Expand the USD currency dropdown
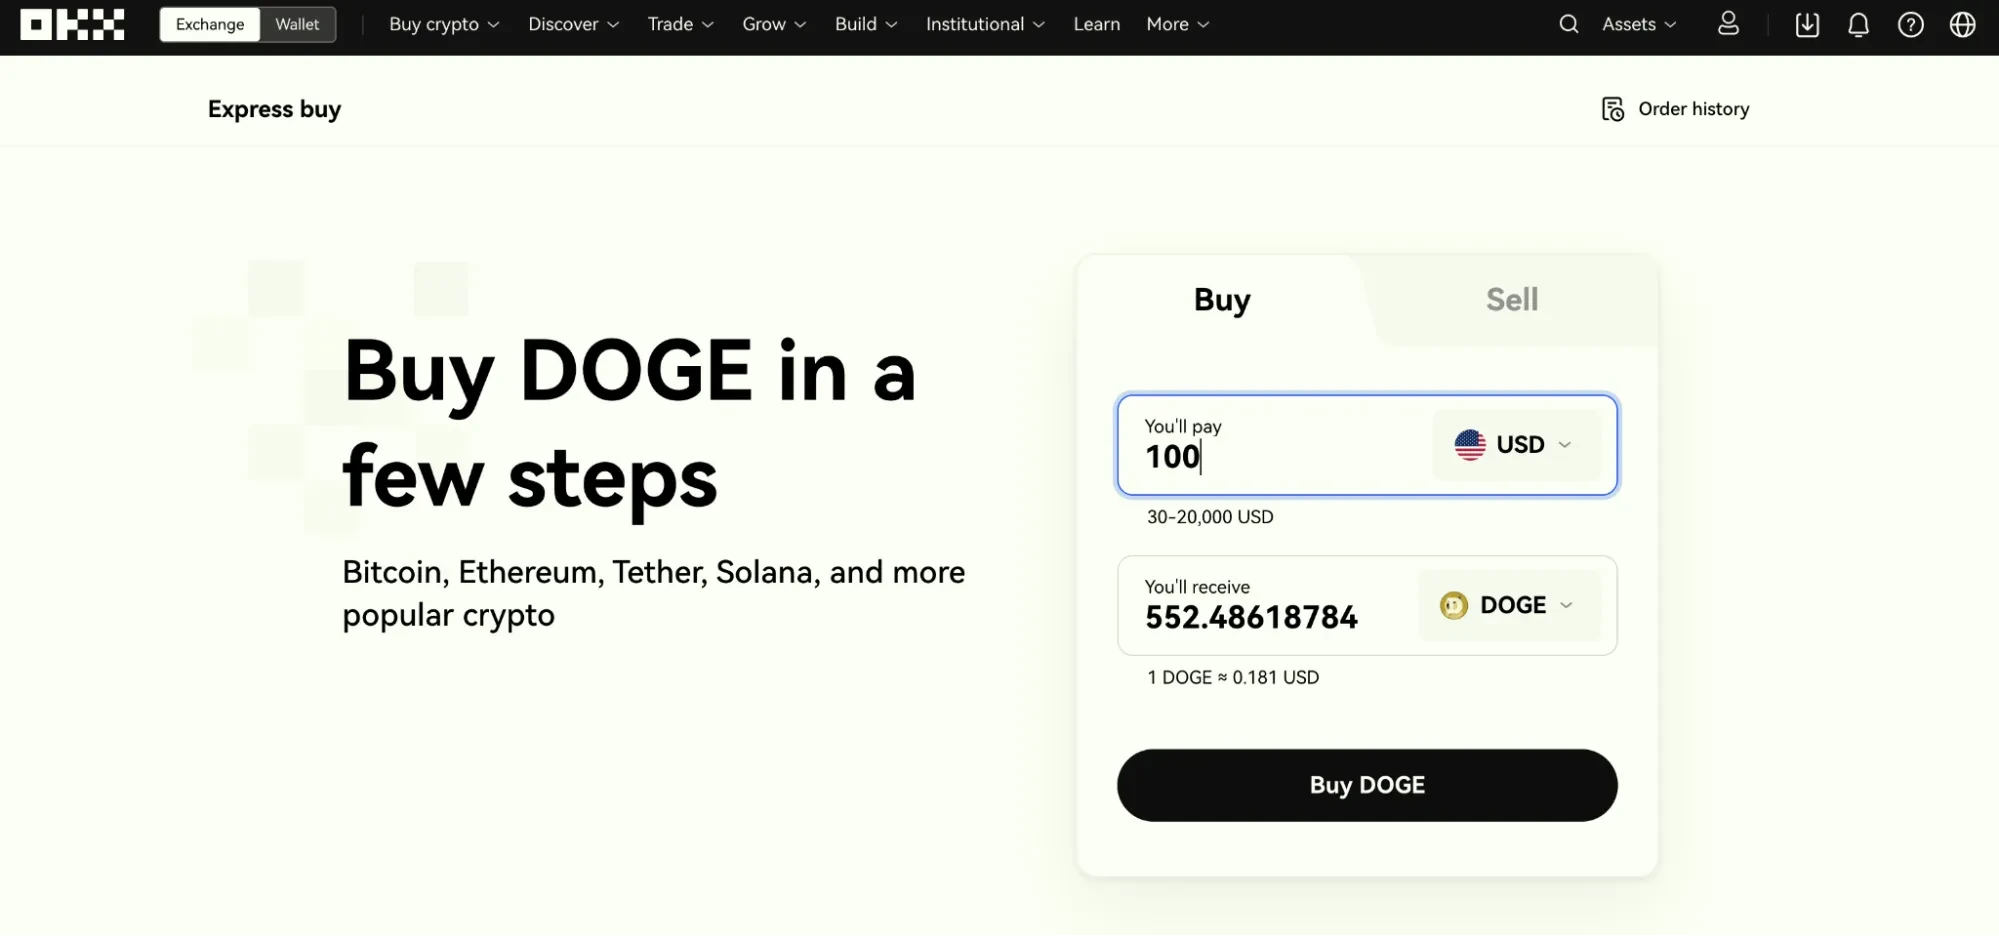 [x=1516, y=445]
